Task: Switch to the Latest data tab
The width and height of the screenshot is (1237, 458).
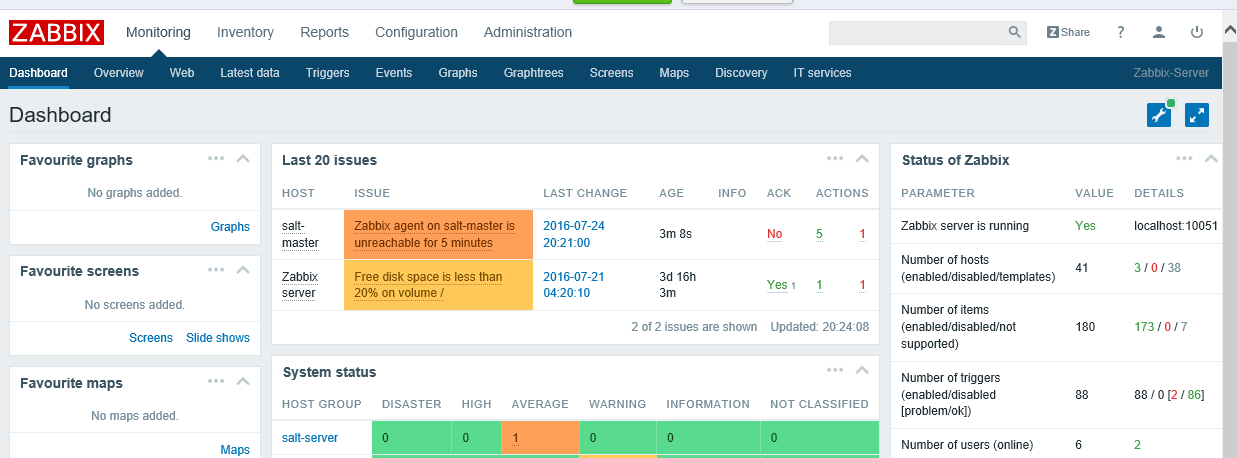Action: [250, 73]
